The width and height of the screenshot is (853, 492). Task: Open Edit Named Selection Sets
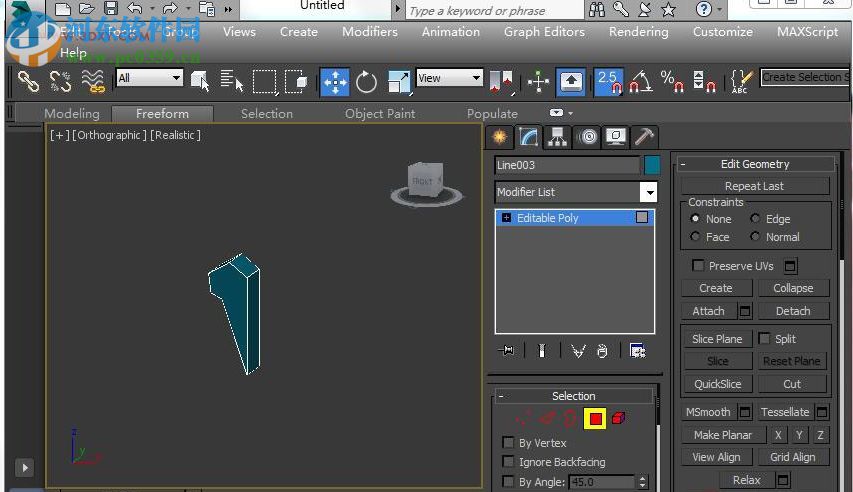pyautogui.click(x=741, y=82)
